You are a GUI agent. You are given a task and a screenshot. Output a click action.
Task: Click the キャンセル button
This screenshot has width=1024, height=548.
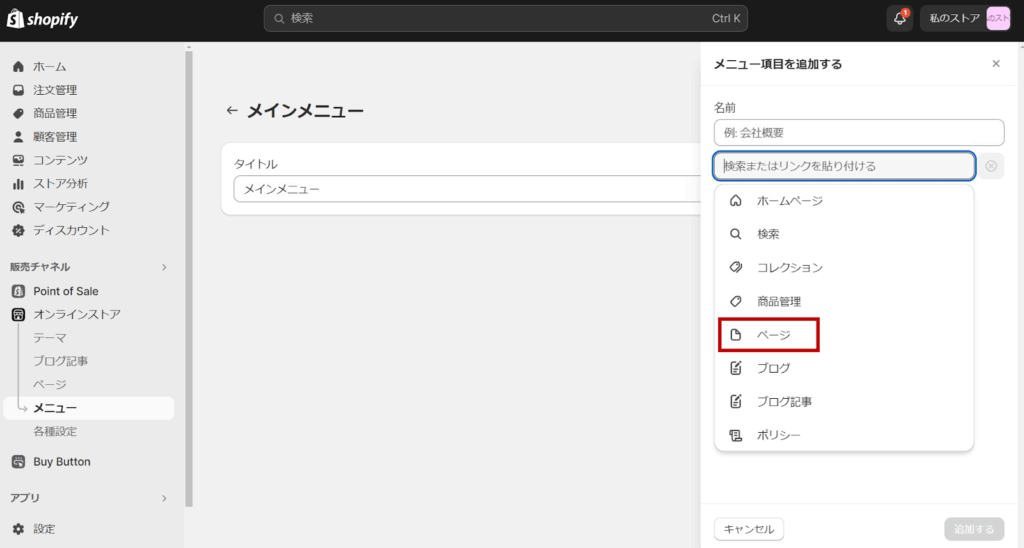[x=748, y=529]
